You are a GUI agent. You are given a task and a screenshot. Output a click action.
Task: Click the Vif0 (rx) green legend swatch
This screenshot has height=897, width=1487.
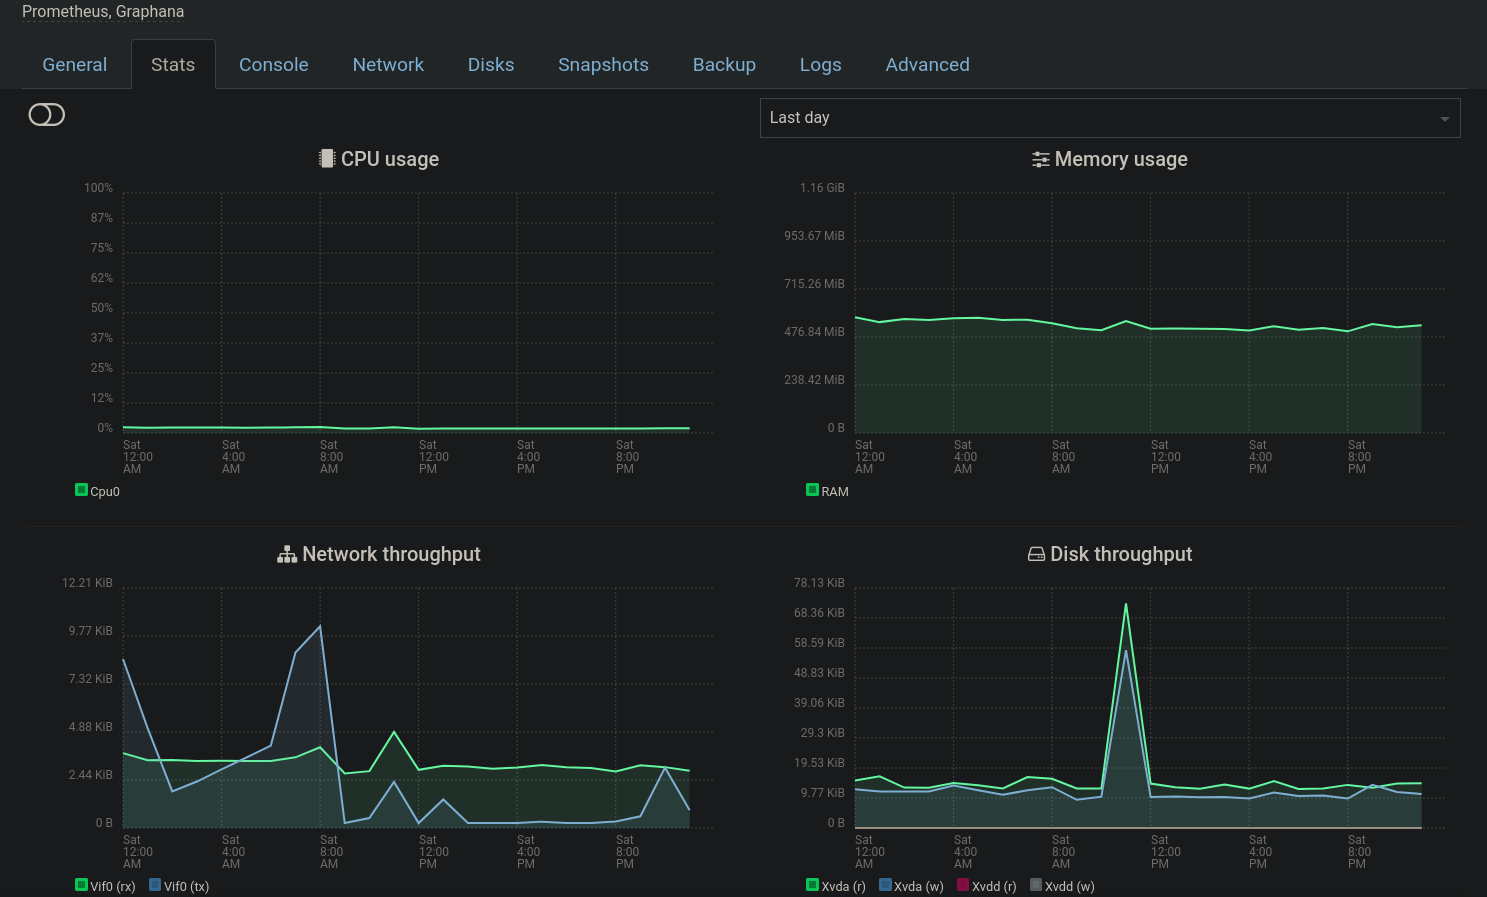pyautogui.click(x=82, y=885)
